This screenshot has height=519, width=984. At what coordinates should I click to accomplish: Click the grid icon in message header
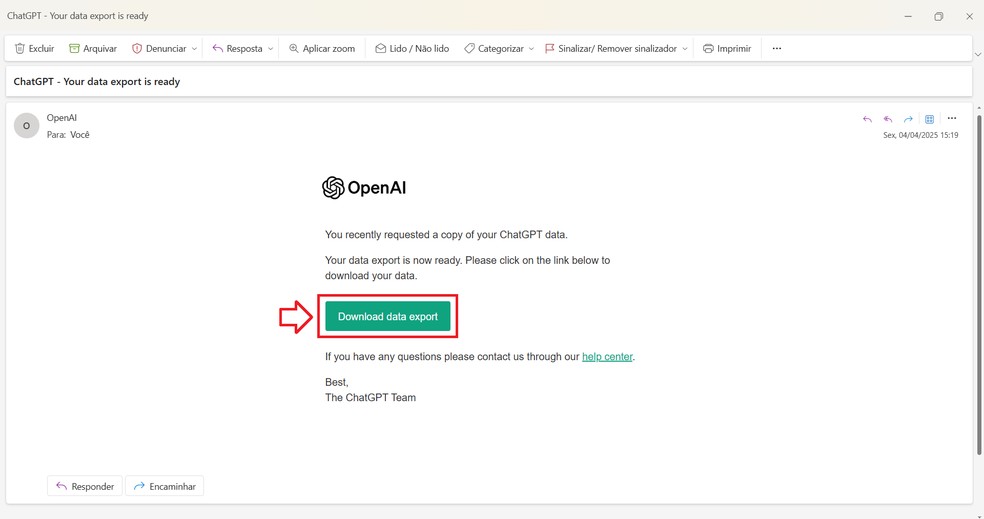(x=930, y=119)
